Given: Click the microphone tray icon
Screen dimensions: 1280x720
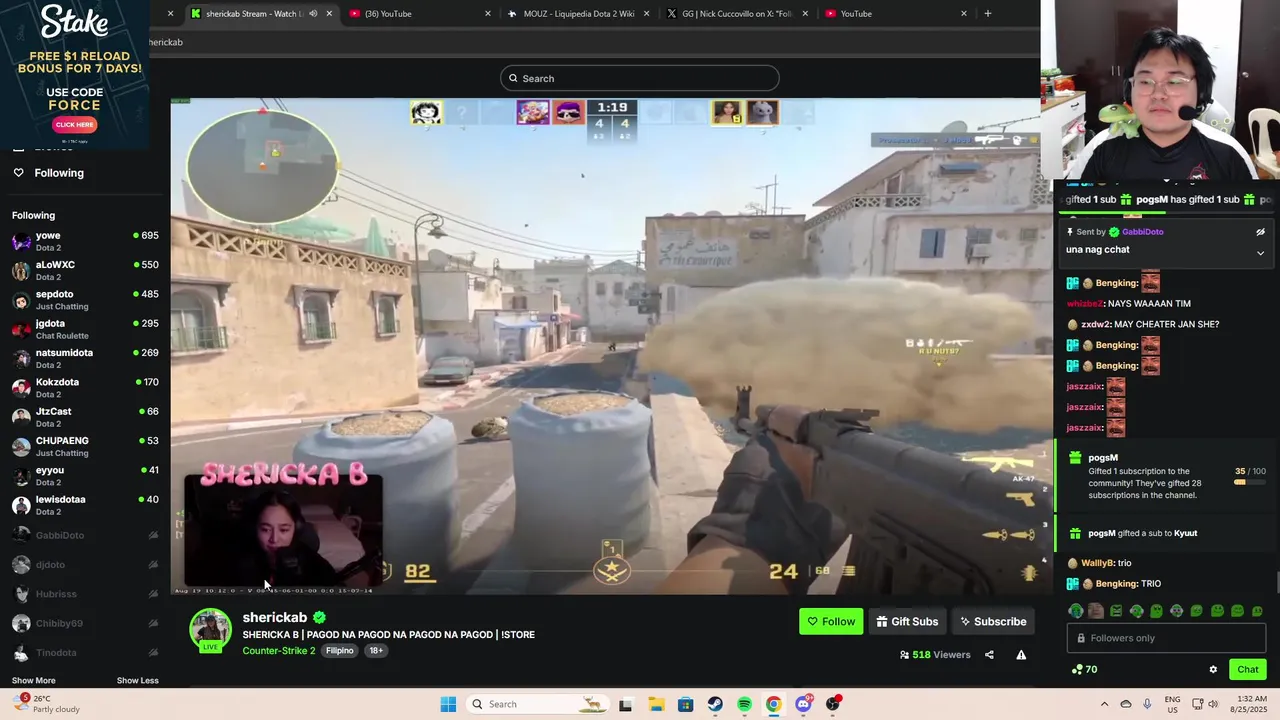Looking at the screenshot, I should click(x=1147, y=704).
